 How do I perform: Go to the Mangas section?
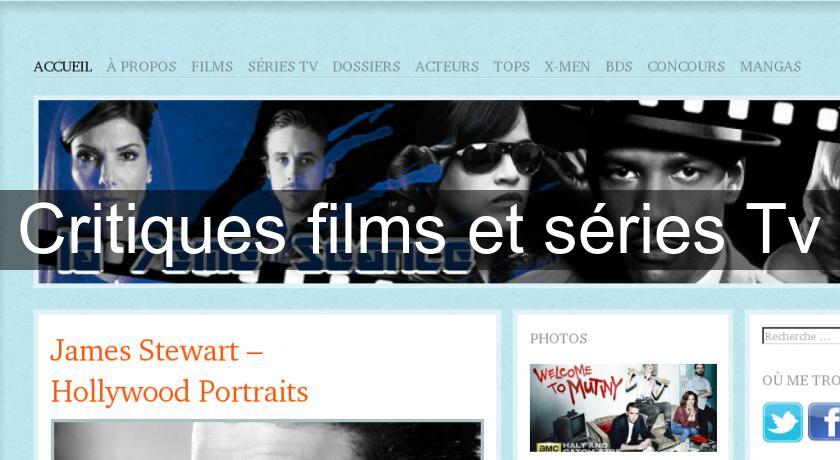[771, 66]
